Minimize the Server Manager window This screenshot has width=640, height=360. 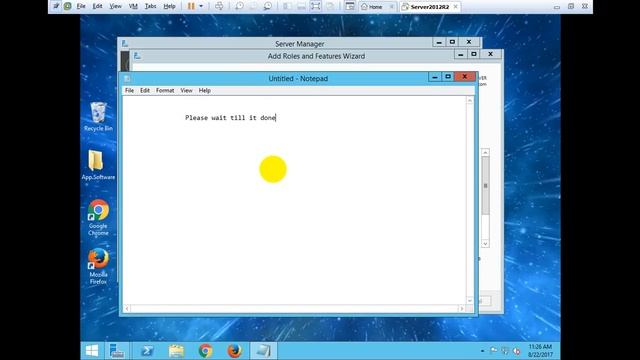[x=439, y=42]
